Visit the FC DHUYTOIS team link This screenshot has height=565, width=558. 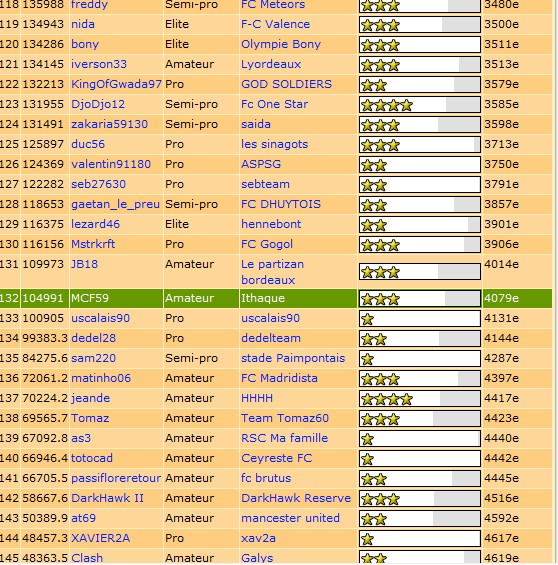pos(281,204)
